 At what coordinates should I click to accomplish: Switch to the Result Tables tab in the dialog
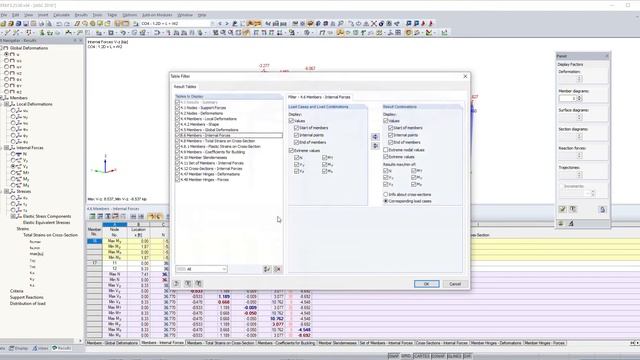(185, 87)
